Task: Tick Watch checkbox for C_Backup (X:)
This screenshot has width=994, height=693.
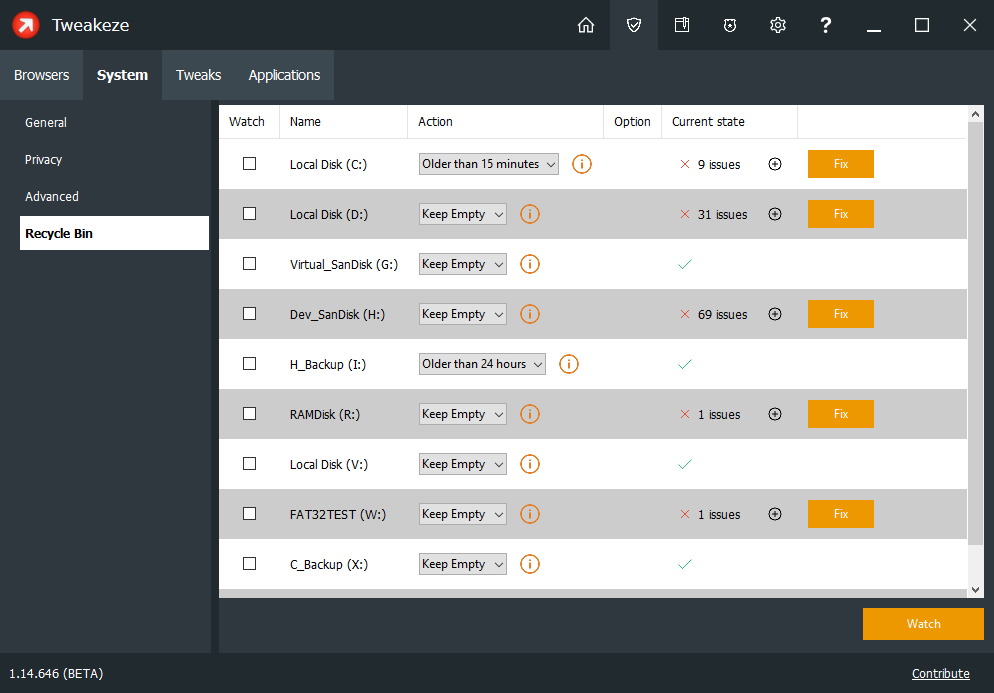Action: click(x=250, y=563)
